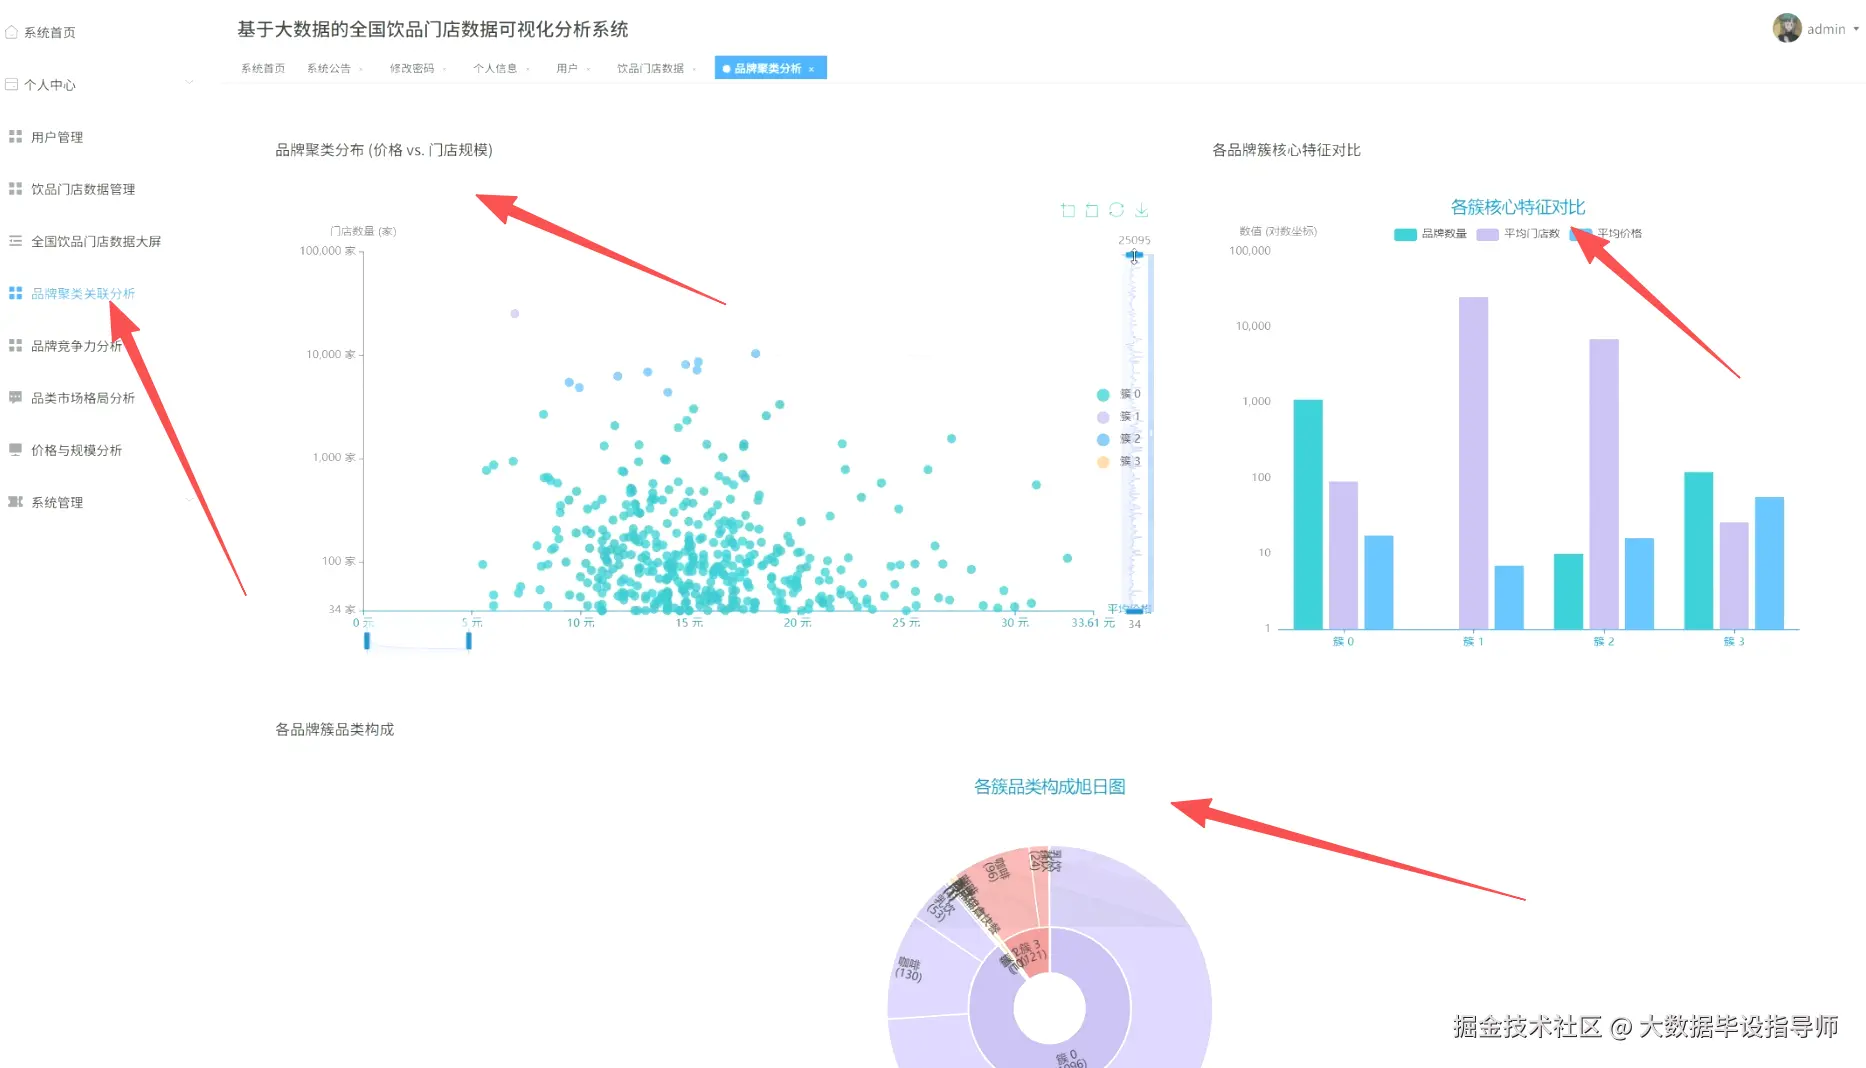Click the grid icon beside 饮品门店数据管理
The image size is (1866, 1068).
[x=15, y=188]
